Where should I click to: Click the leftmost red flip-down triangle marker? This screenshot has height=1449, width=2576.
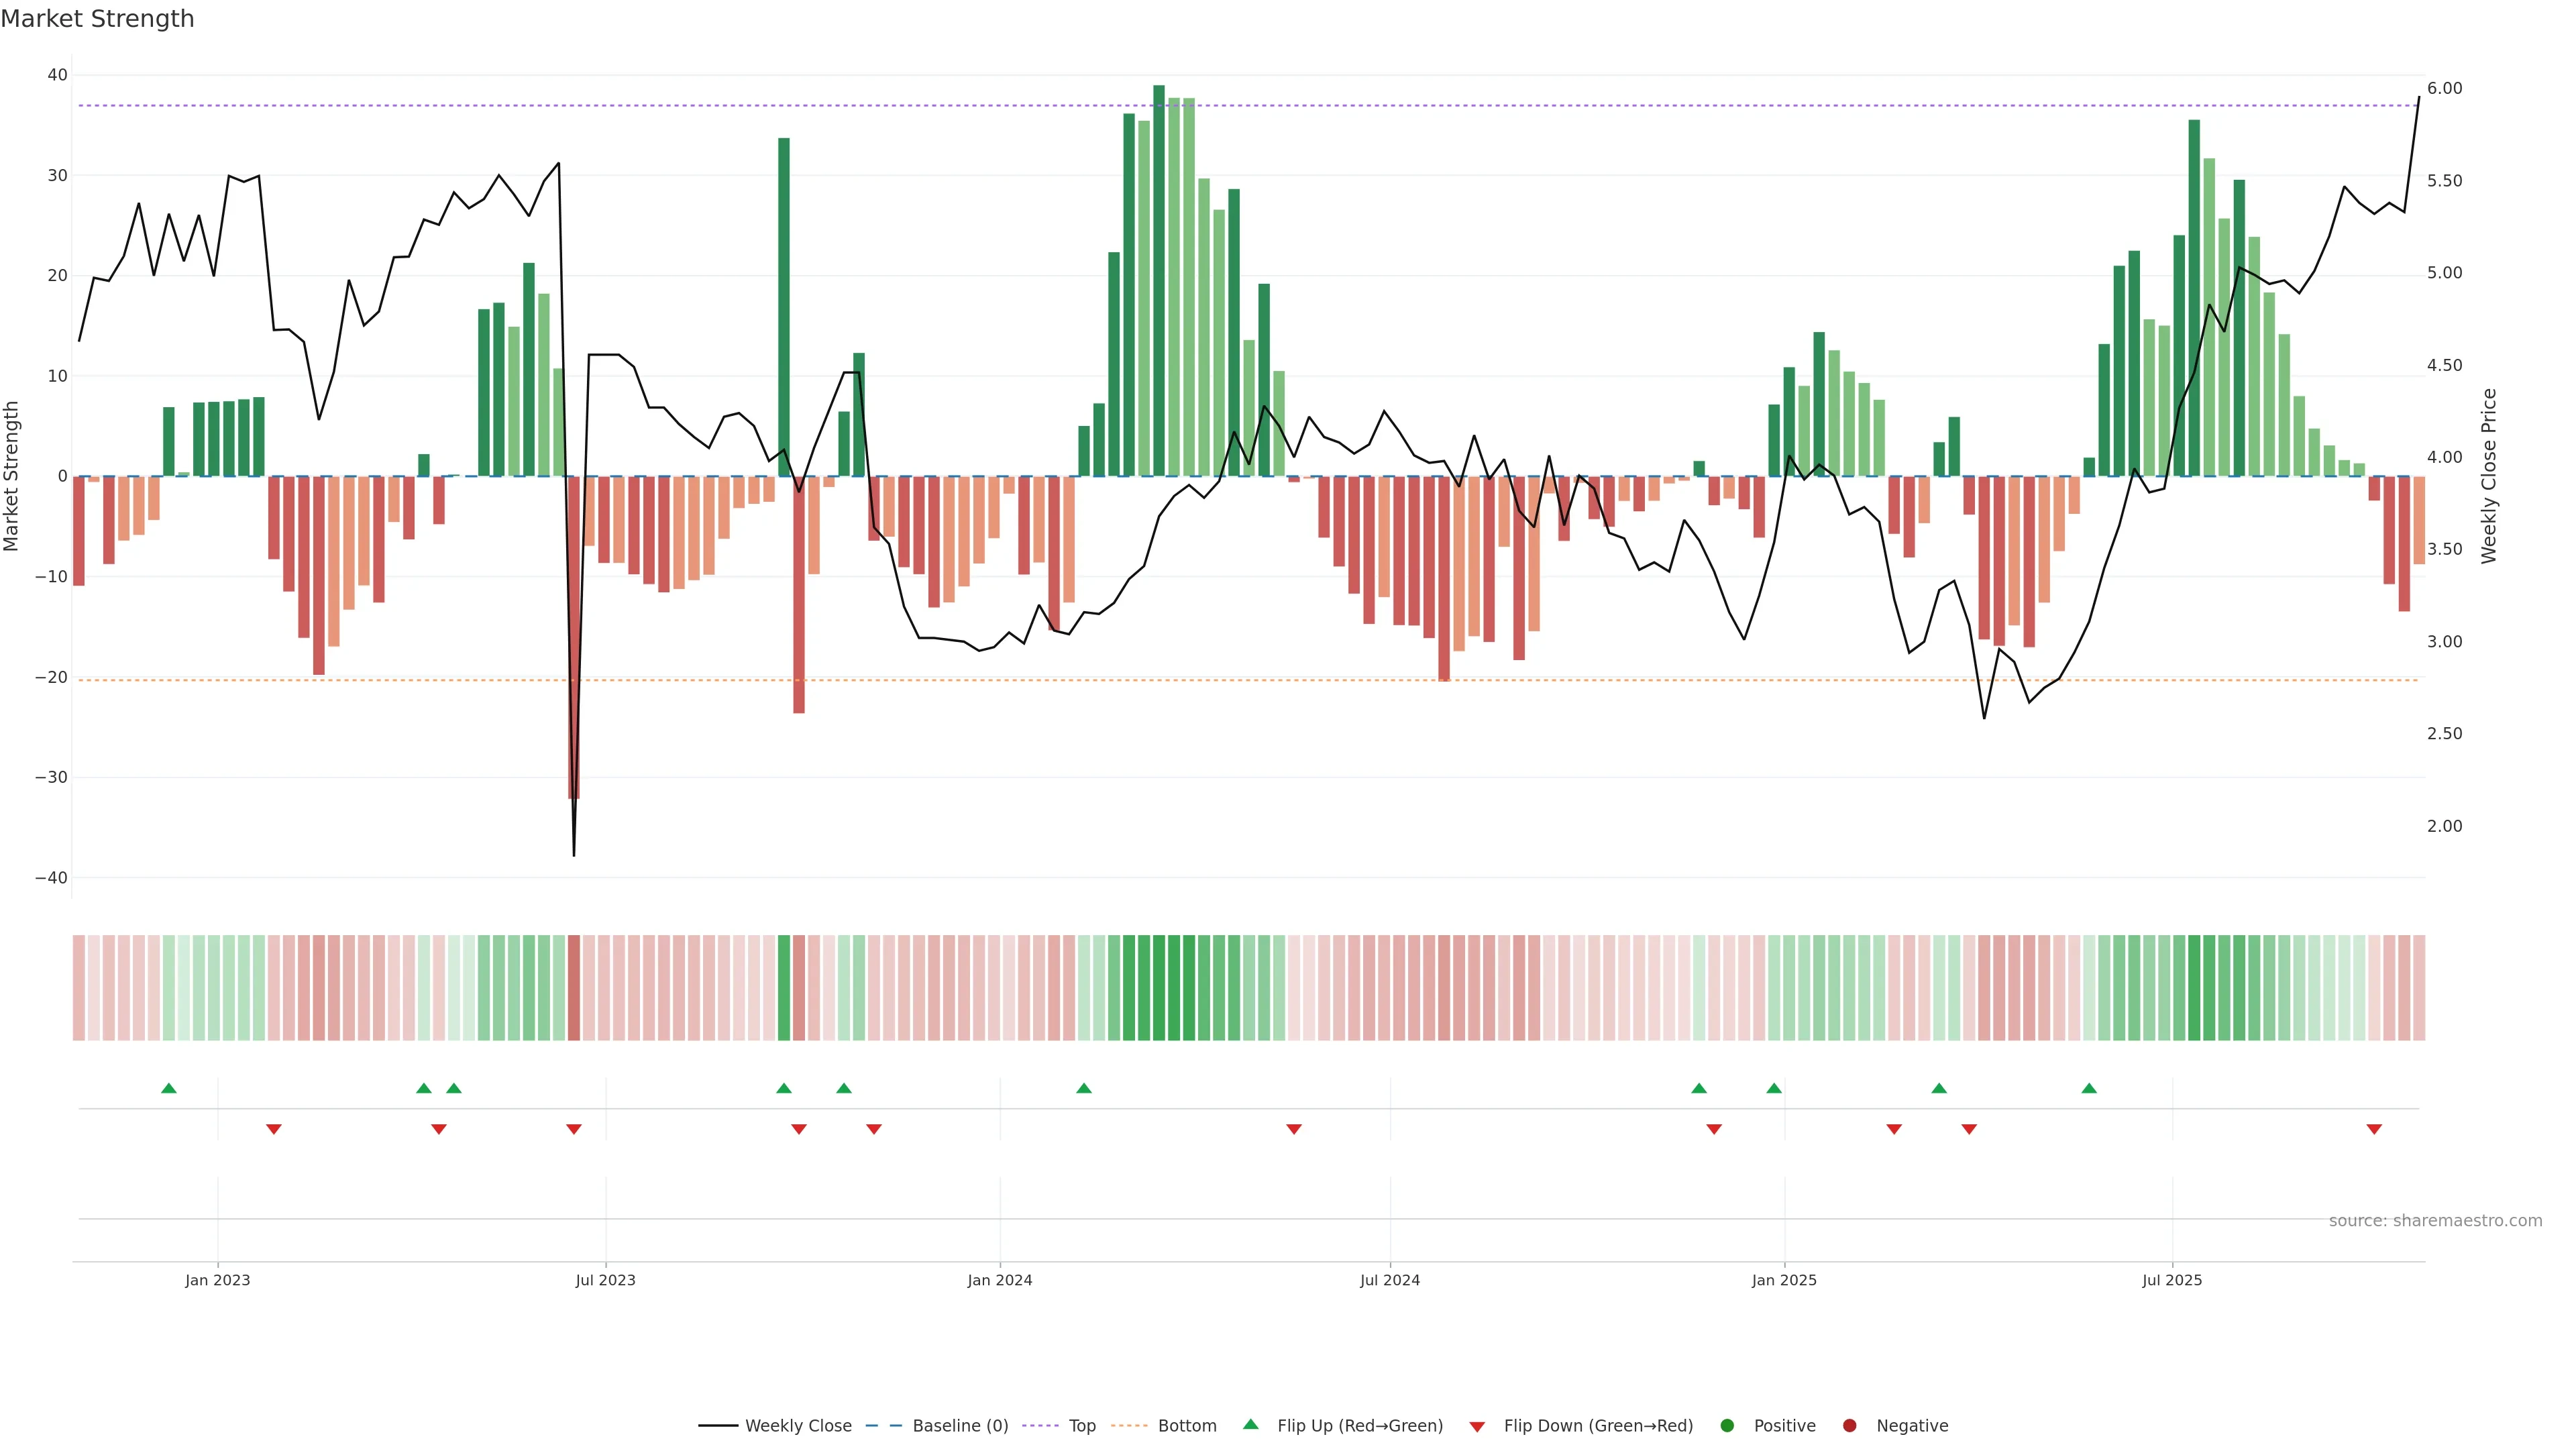[274, 1129]
